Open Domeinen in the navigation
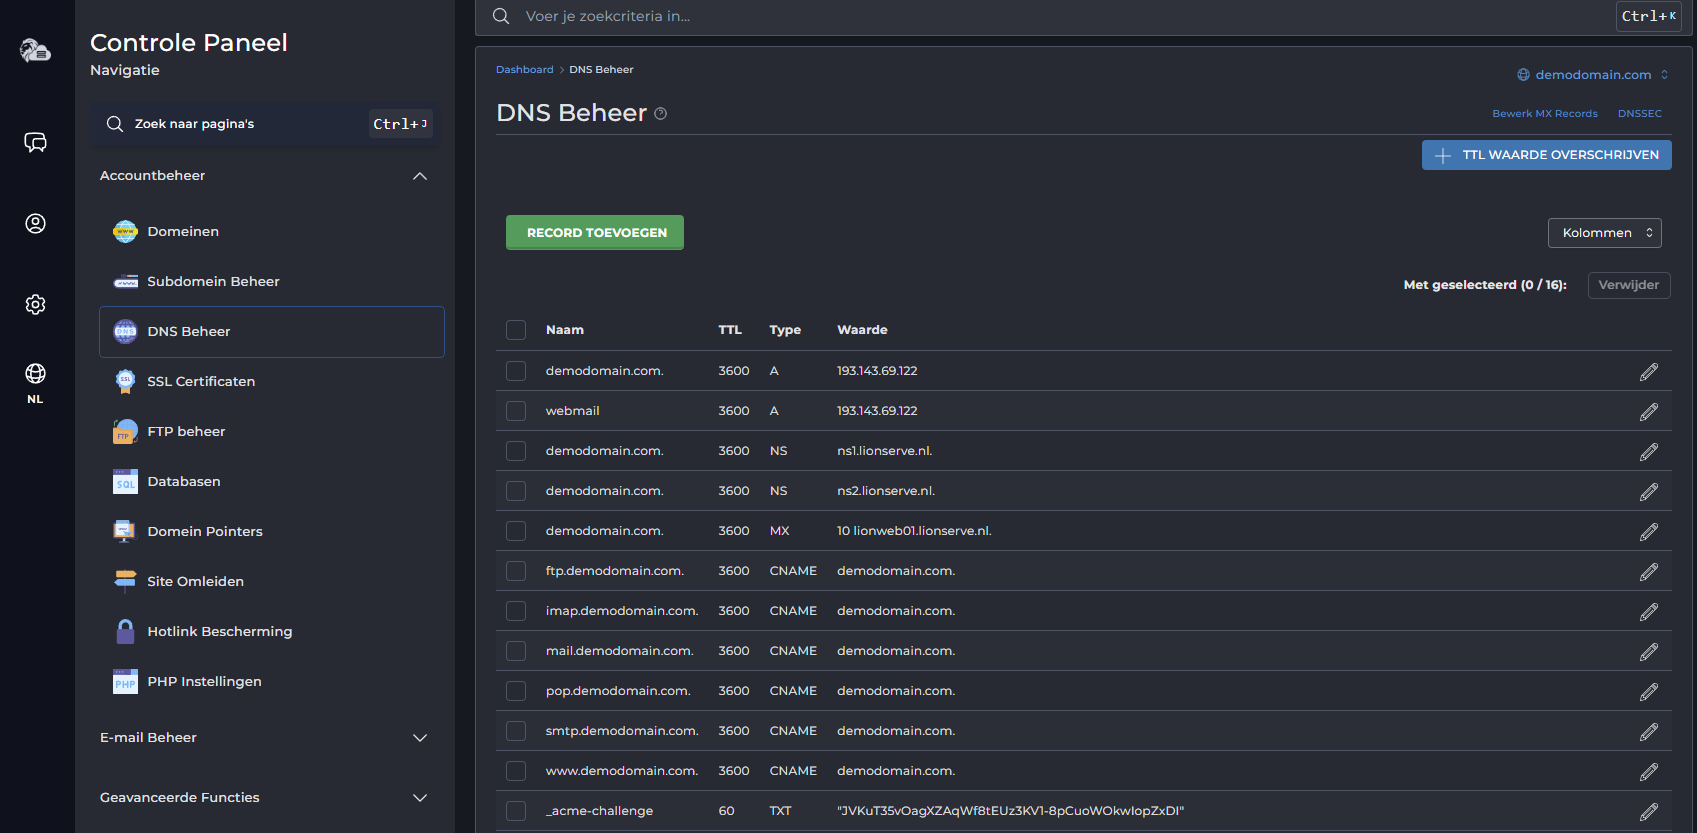Image resolution: width=1697 pixels, height=833 pixels. click(x=272, y=232)
